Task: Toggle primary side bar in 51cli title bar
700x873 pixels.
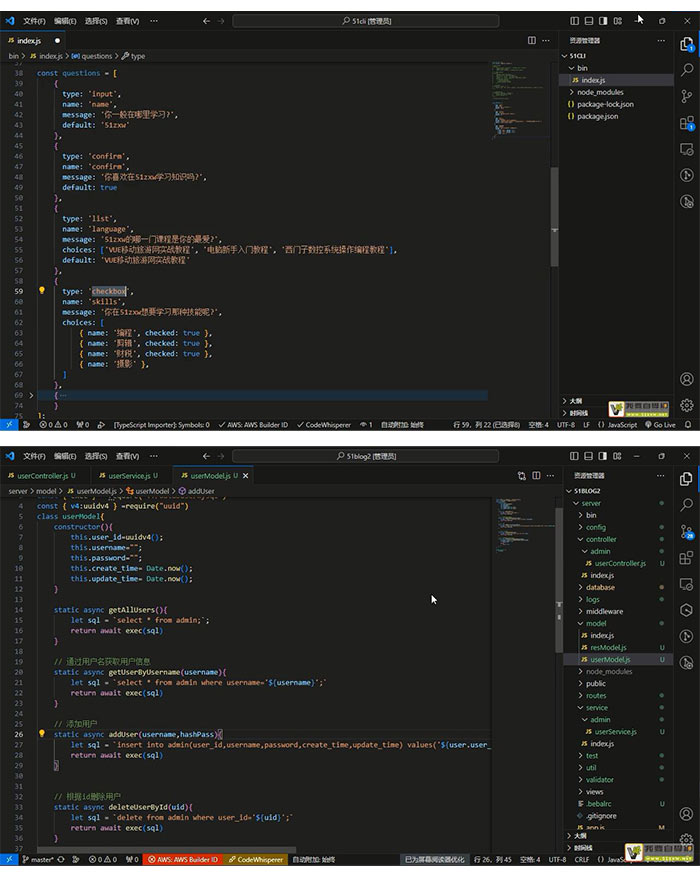Action: tap(575, 21)
